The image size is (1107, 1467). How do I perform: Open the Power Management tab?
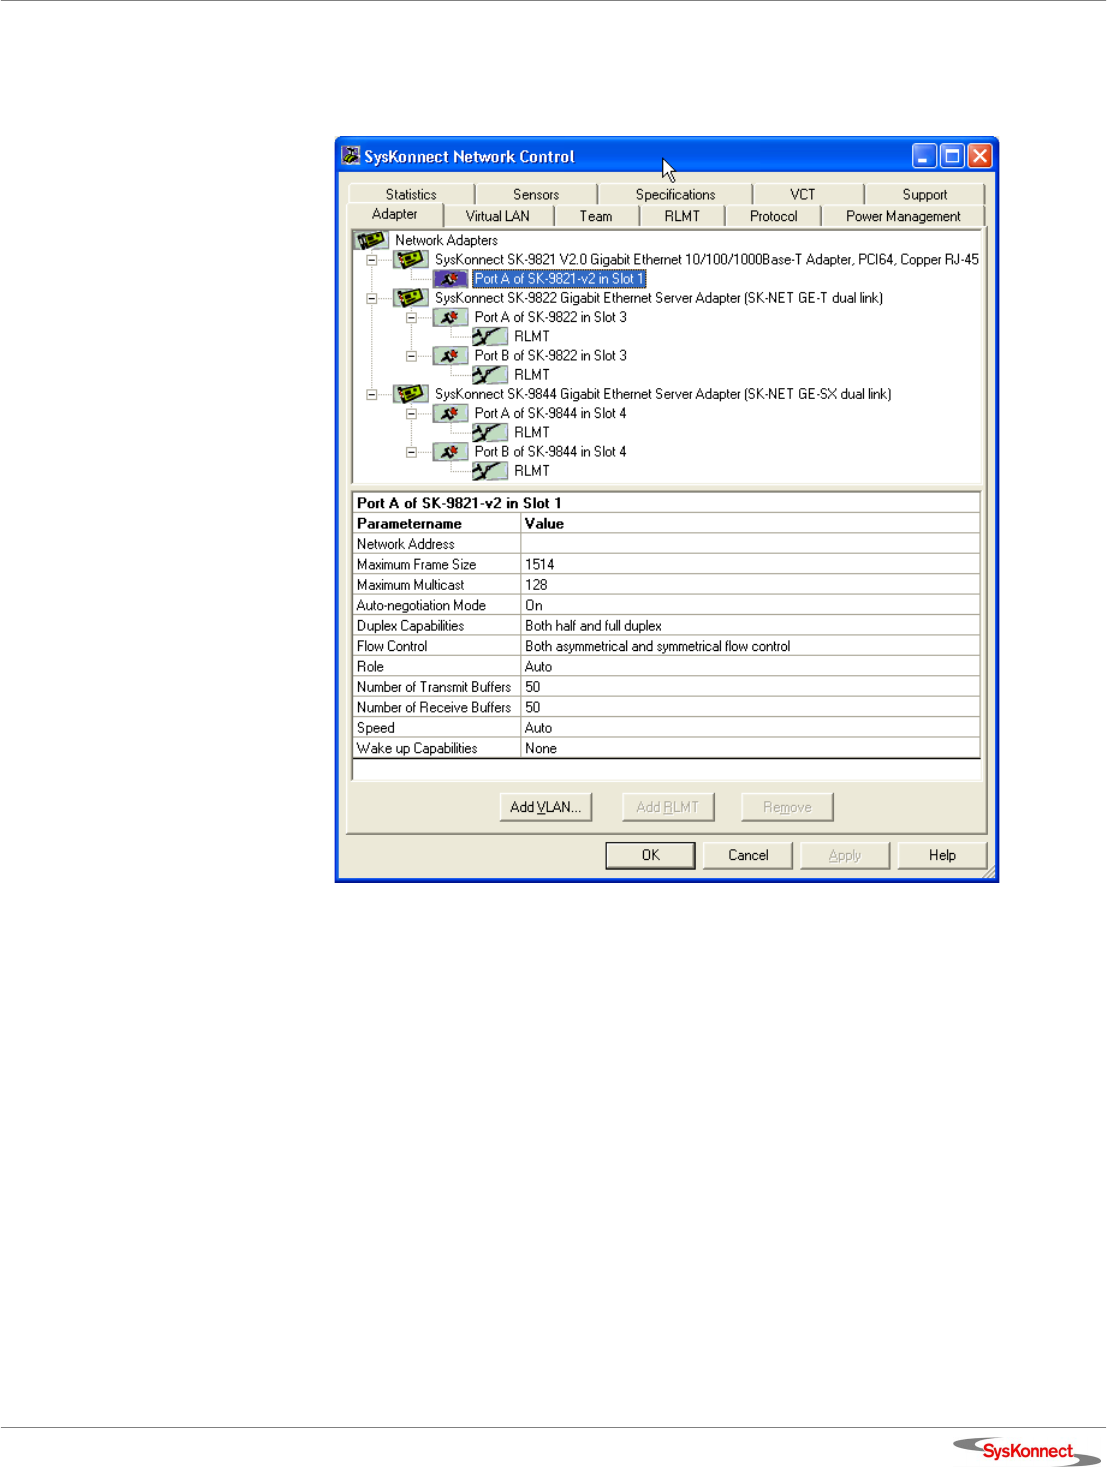pos(902,216)
